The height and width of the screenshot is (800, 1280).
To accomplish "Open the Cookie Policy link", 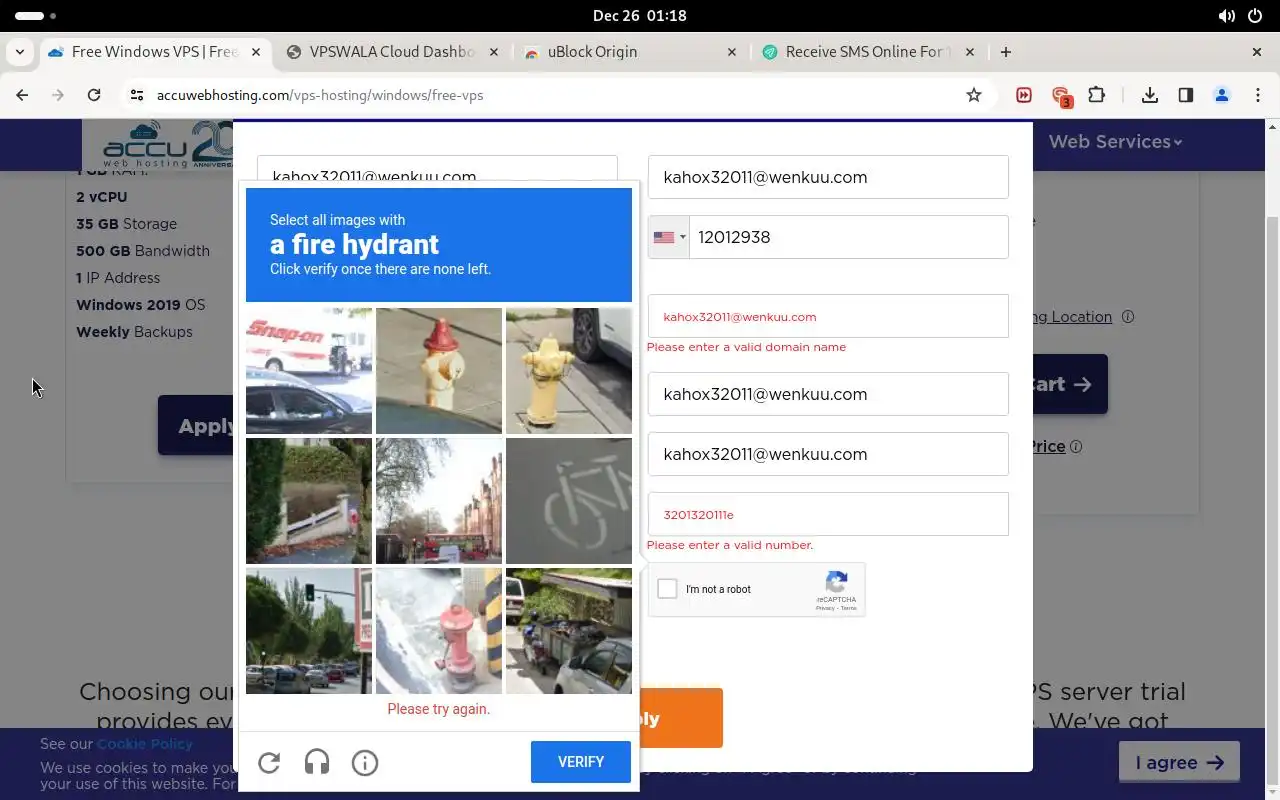I will pos(145,744).
